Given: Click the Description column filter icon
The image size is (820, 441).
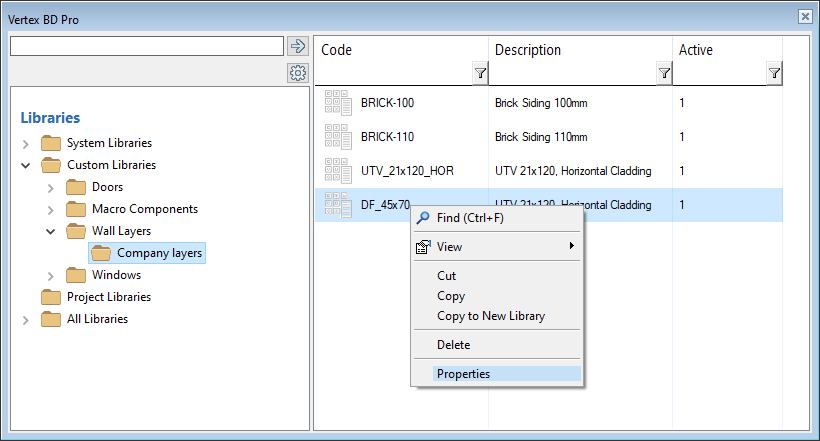Looking at the screenshot, I should (664, 73).
